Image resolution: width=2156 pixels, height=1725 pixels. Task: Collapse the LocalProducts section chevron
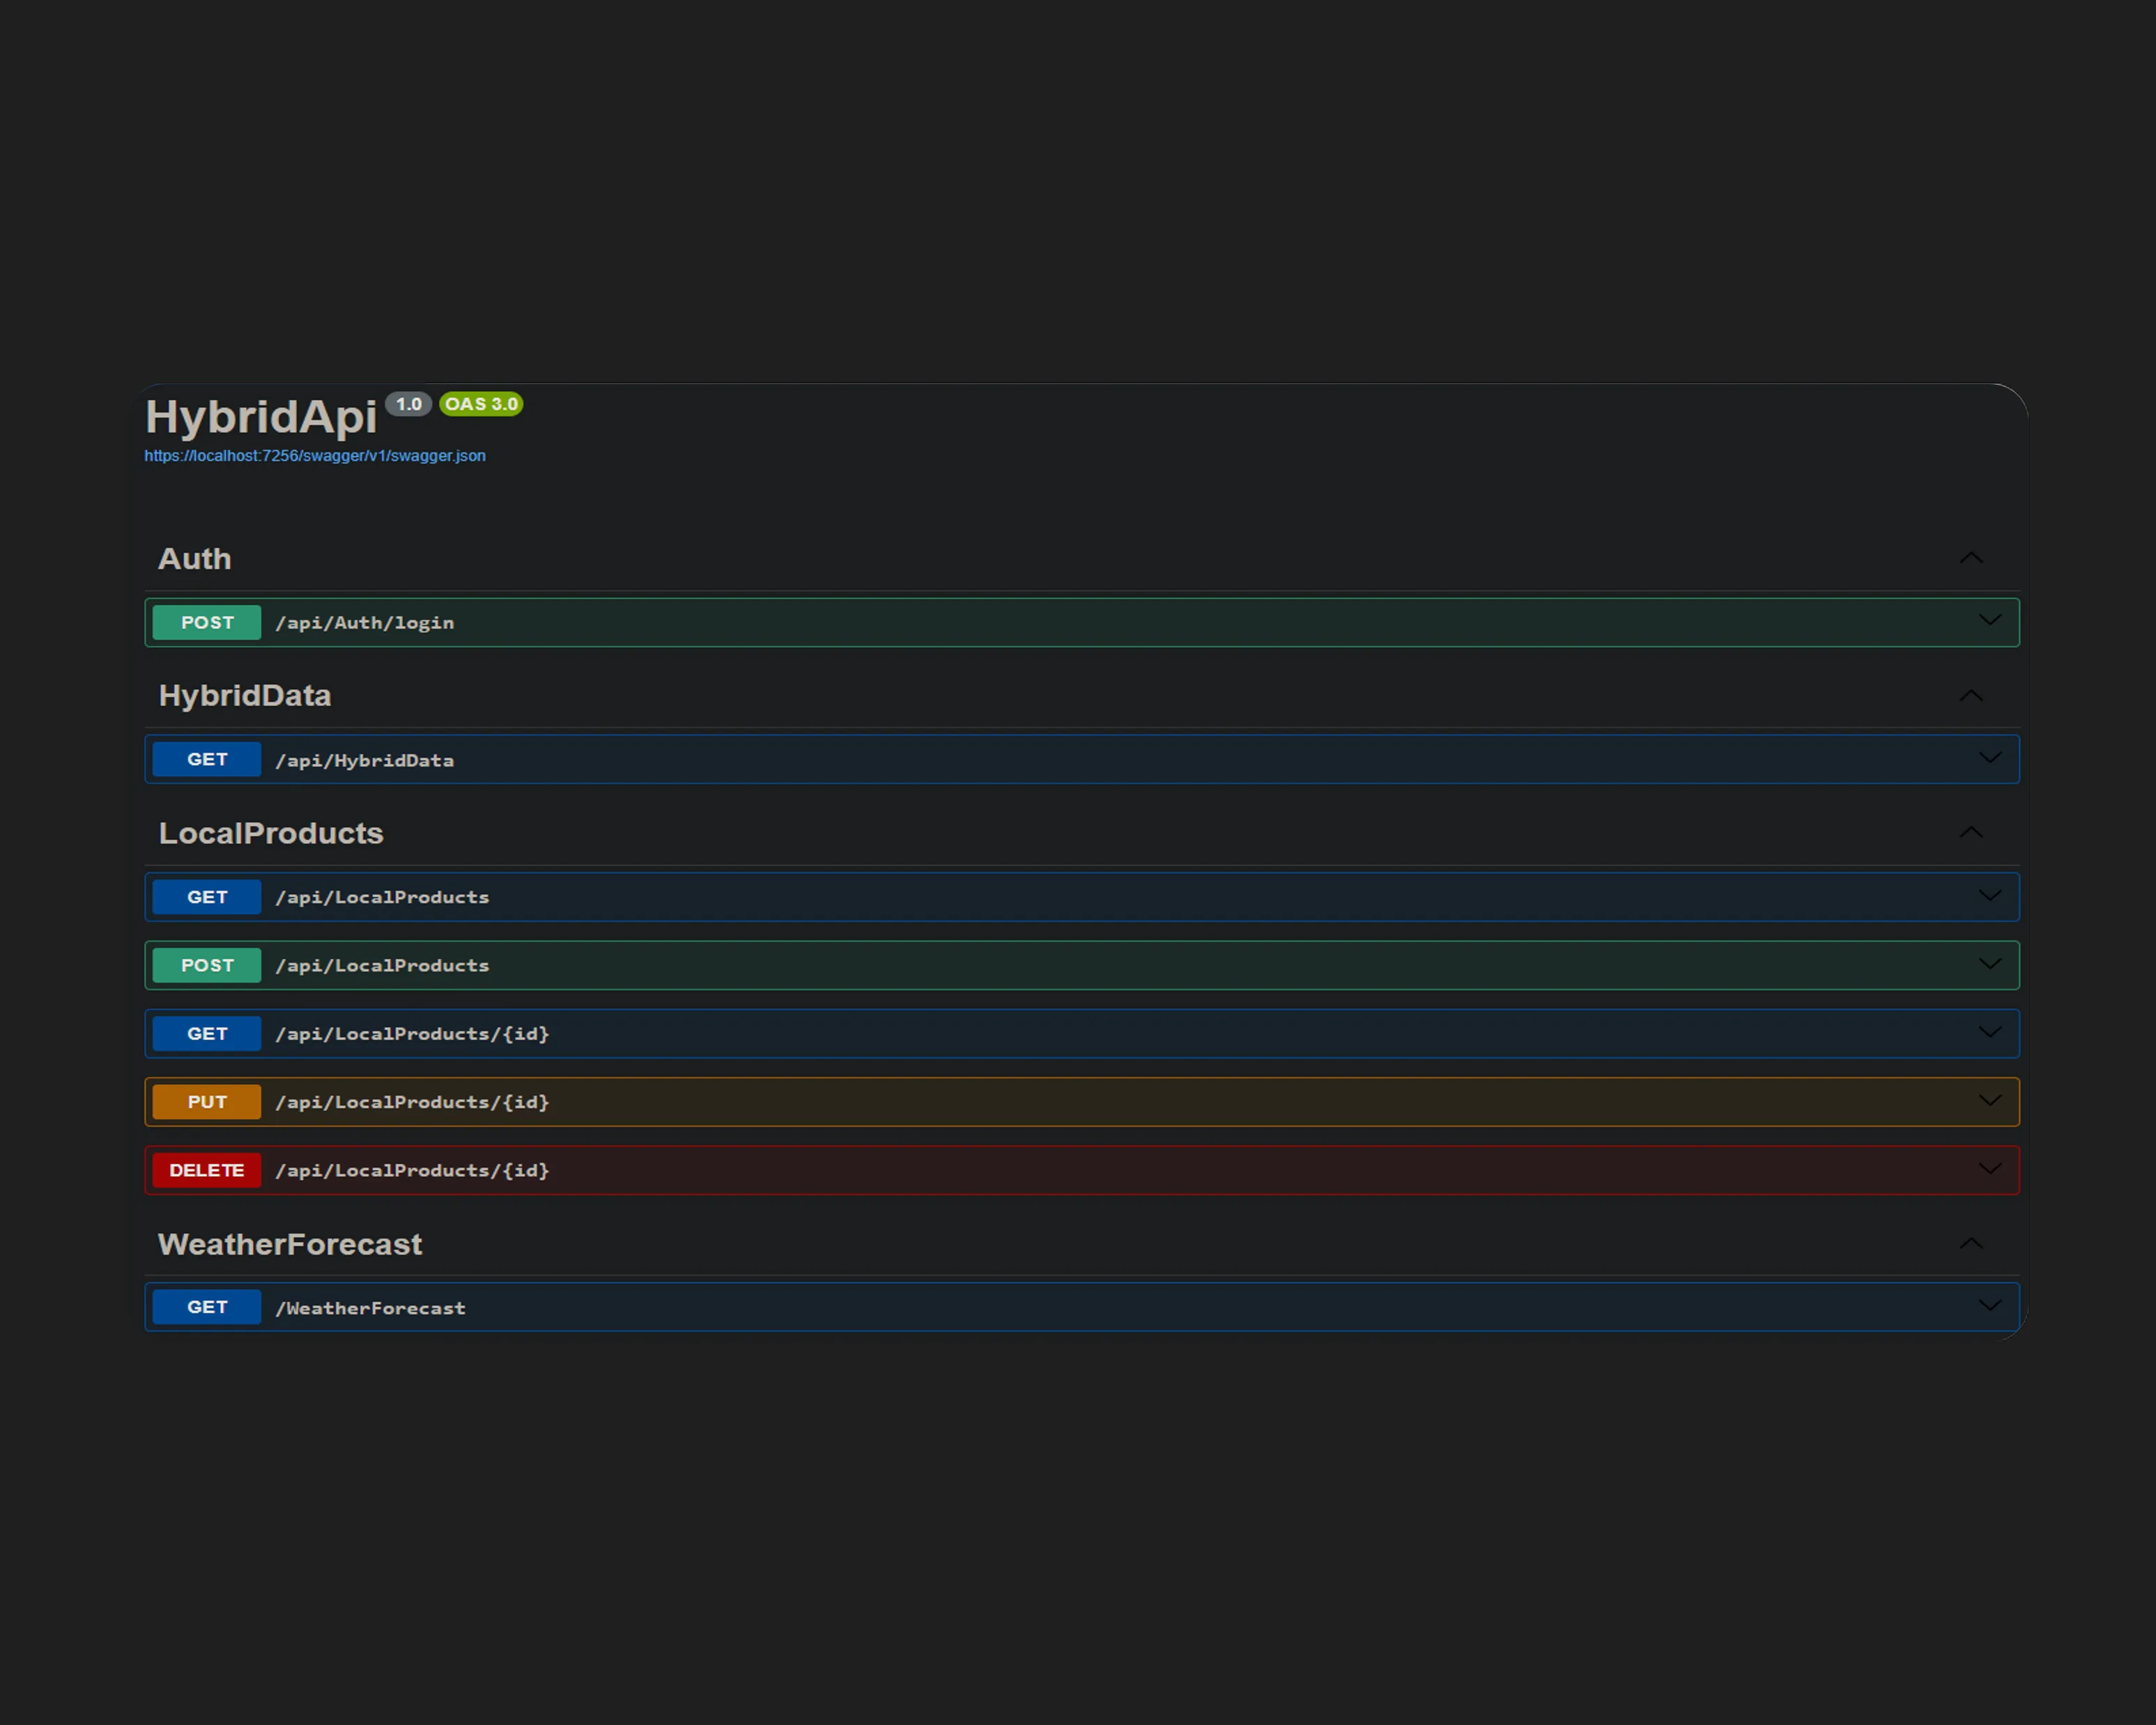pyautogui.click(x=1970, y=832)
